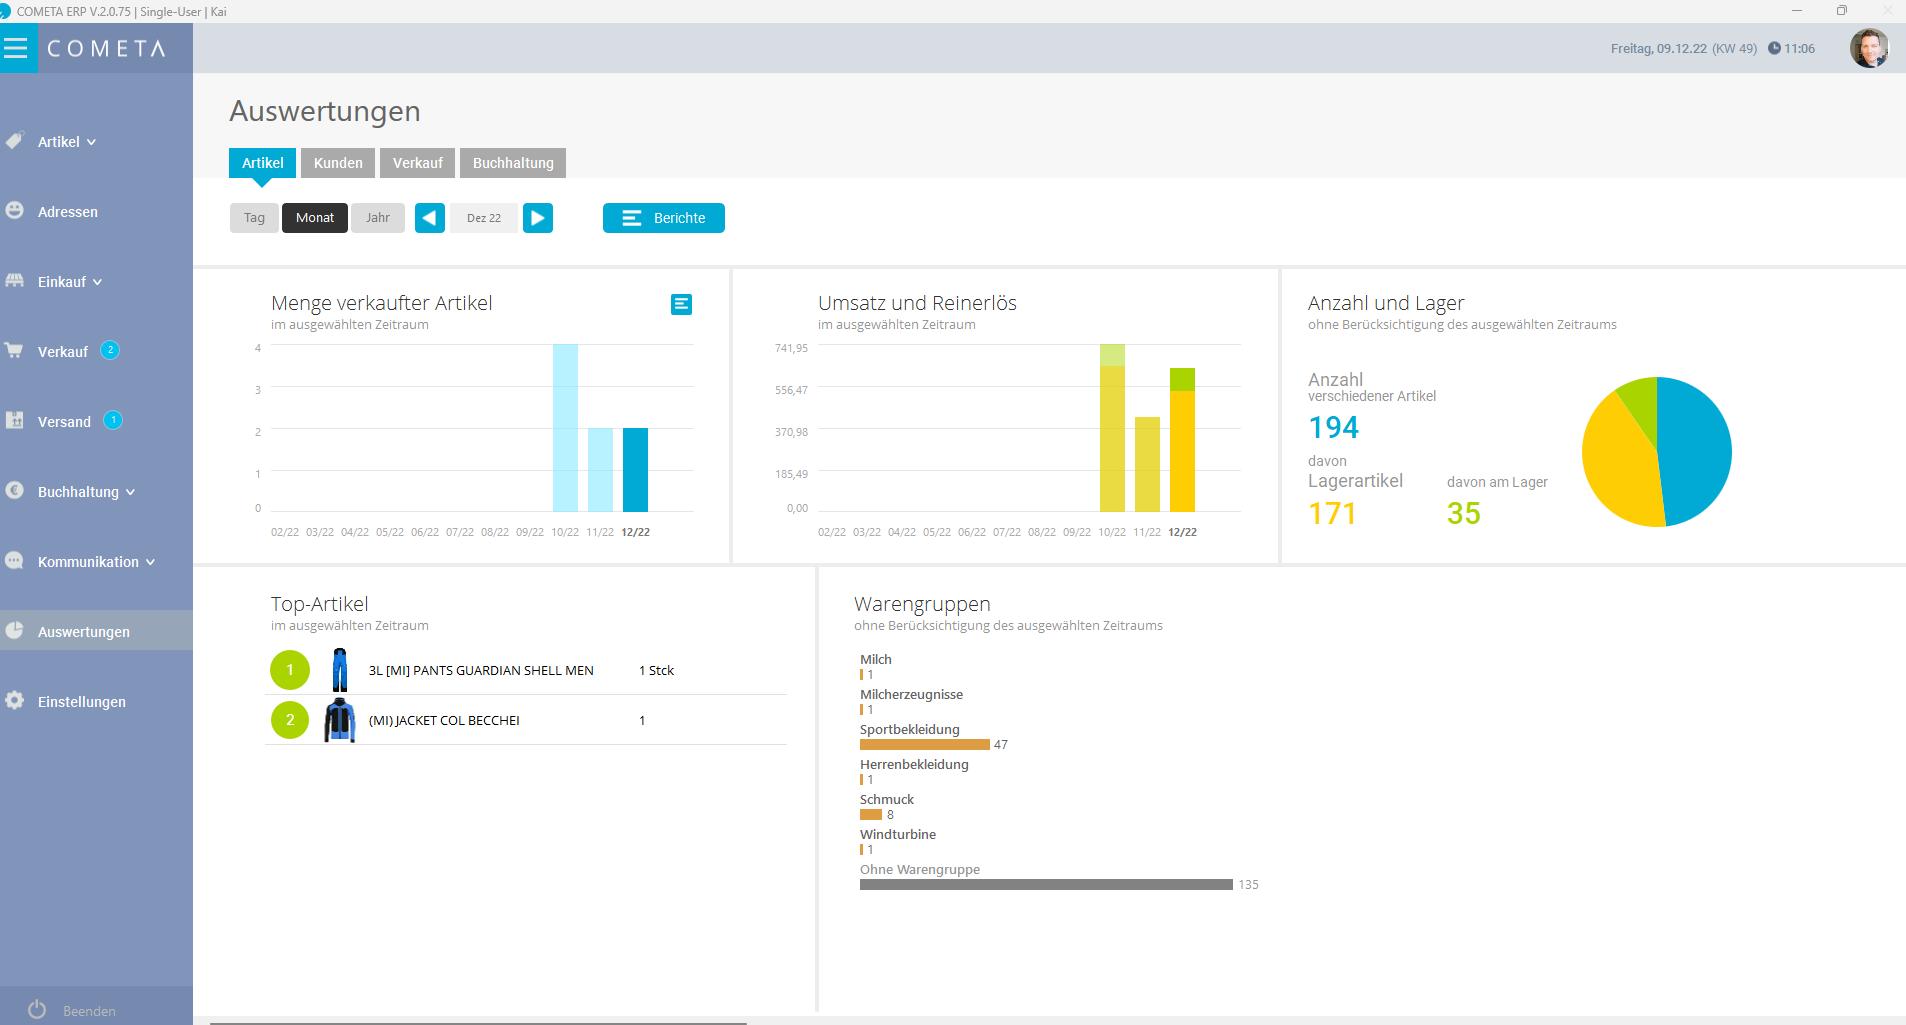Viewport: 1906px width, 1025px height.
Task: Switch time range to Tag
Action: (254, 218)
